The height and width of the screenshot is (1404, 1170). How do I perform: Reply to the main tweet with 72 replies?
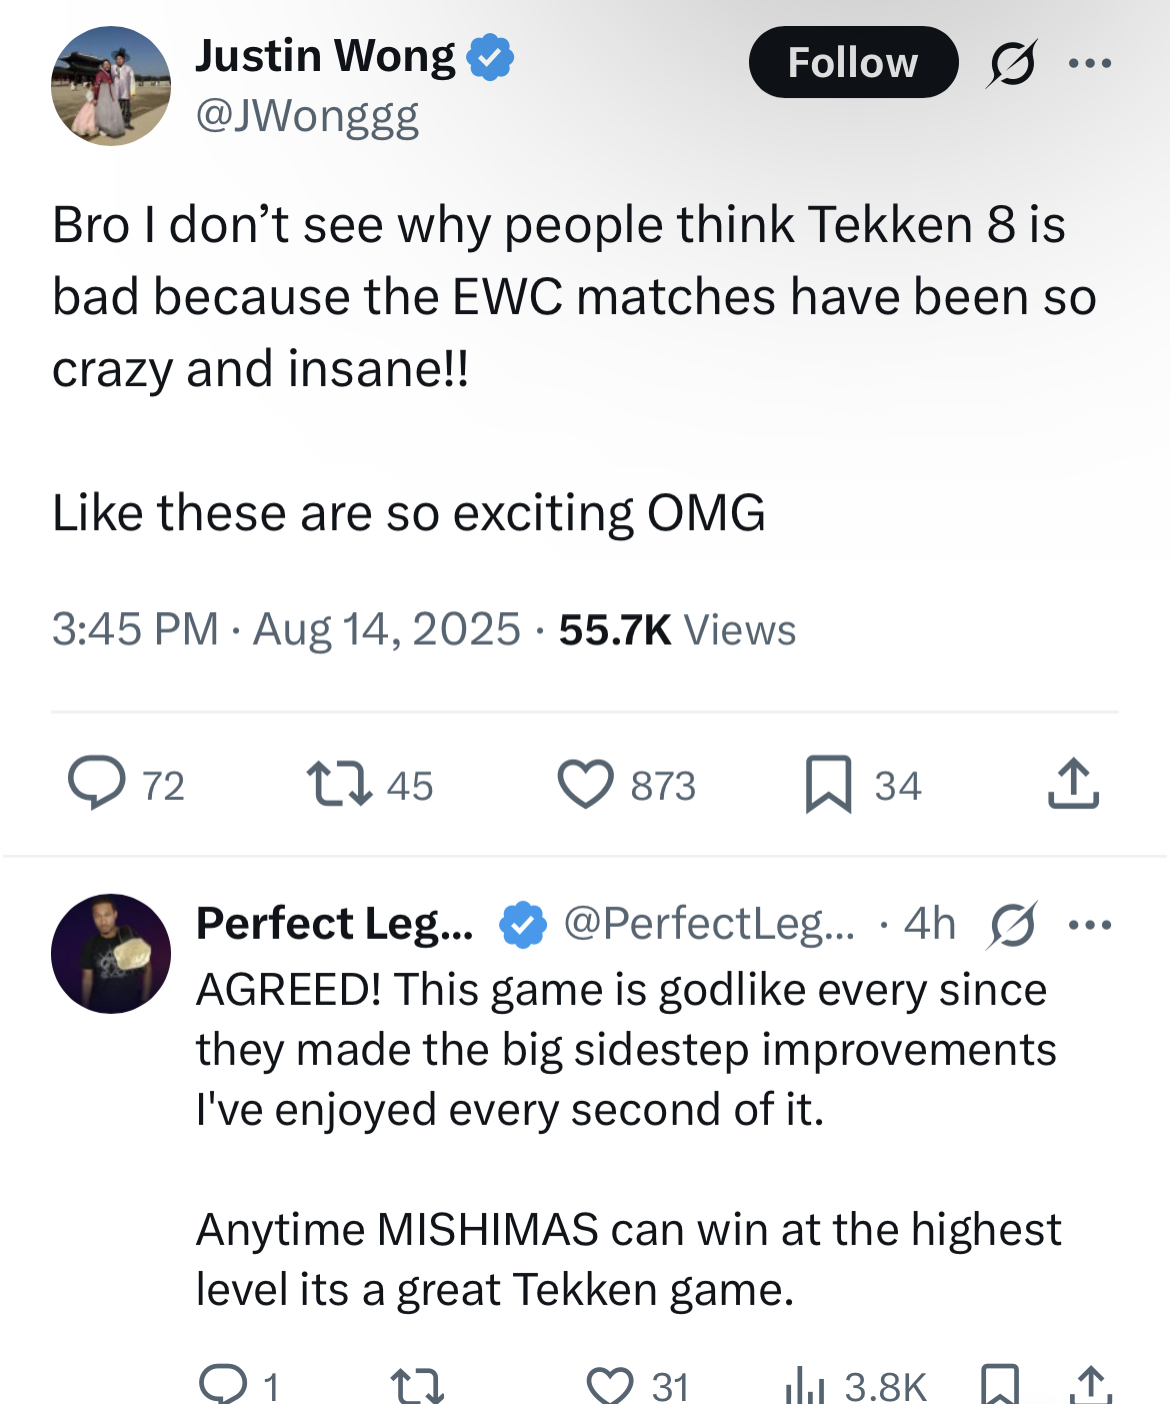point(97,783)
